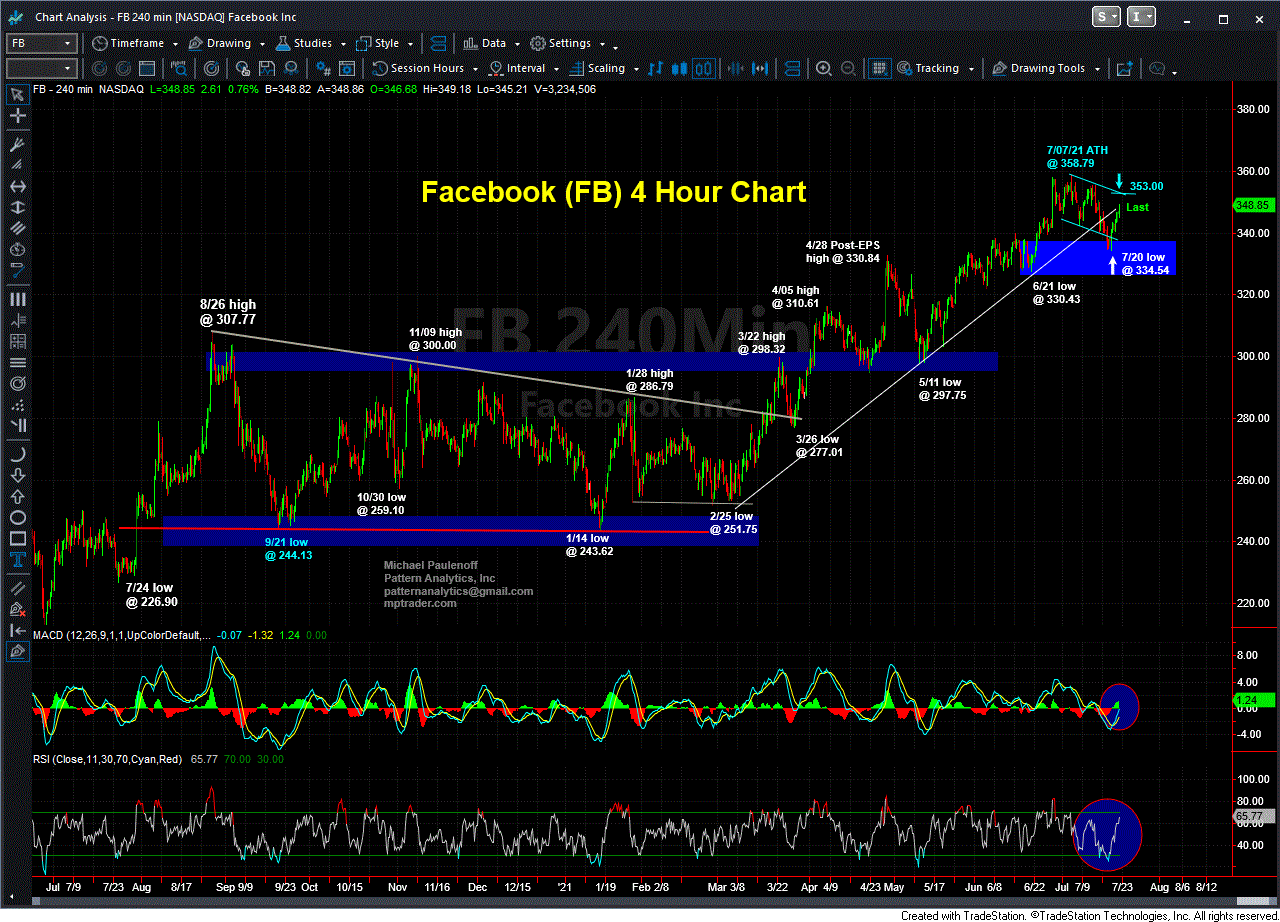
Task: Open the Scaling menu
Action: 603,69
